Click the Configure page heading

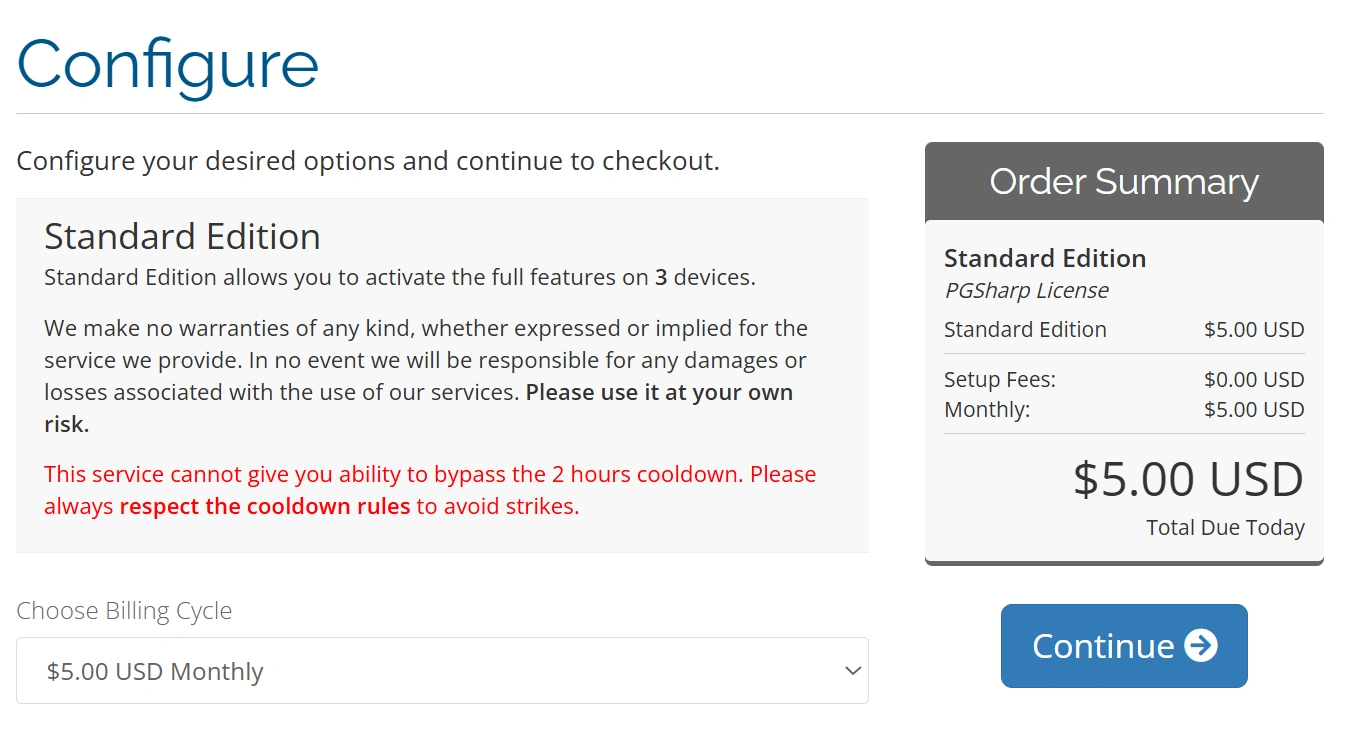168,64
